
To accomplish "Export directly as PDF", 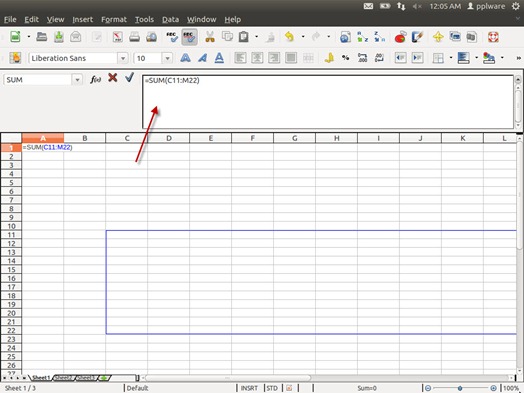I will [x=117, y=36].
